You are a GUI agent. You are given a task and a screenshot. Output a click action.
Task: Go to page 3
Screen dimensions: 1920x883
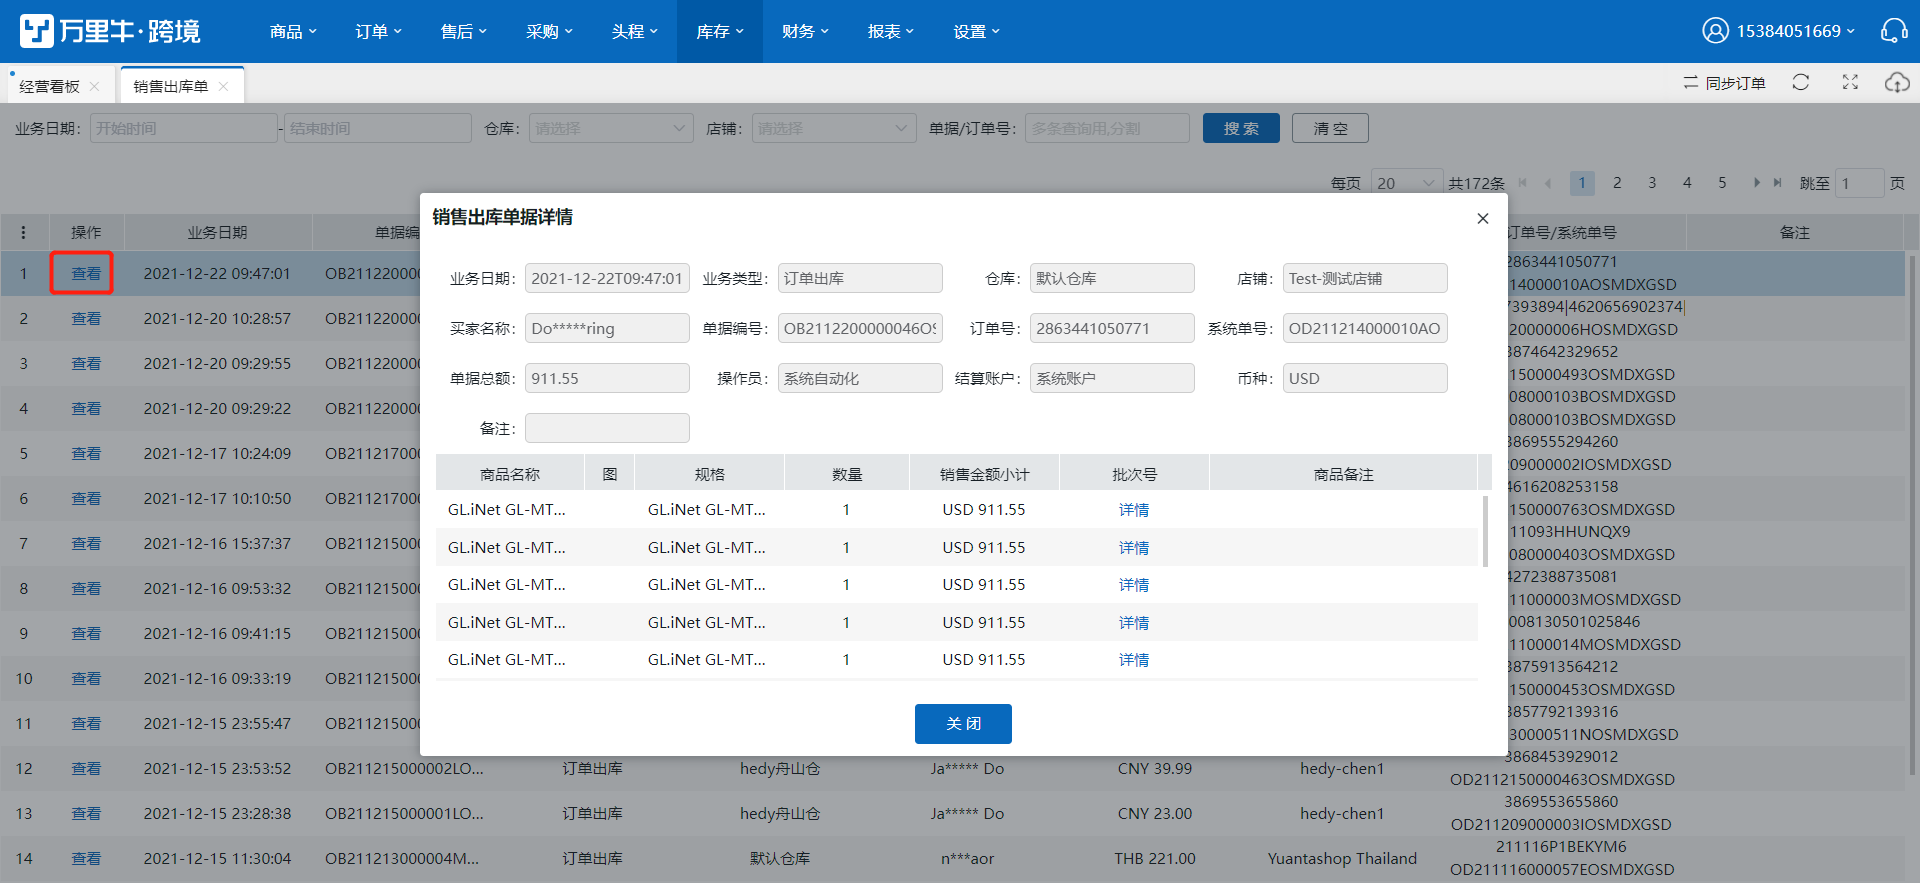pyautogui.click(x=1652, y=183)
